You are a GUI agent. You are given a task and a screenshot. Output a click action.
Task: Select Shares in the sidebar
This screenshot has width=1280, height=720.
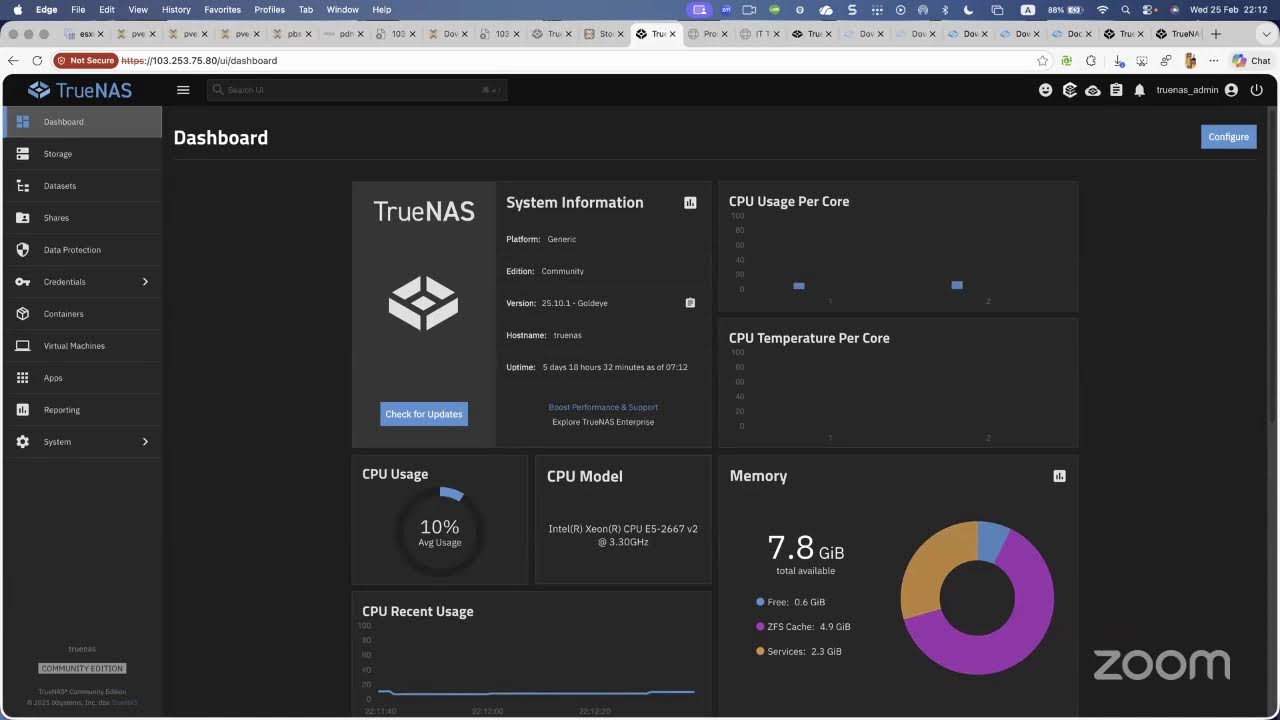81,218
